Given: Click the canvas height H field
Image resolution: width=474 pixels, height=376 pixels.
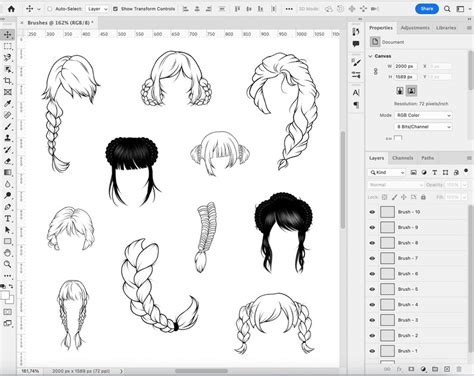Looking at the screenshot, I should click(x=405, y=77).
